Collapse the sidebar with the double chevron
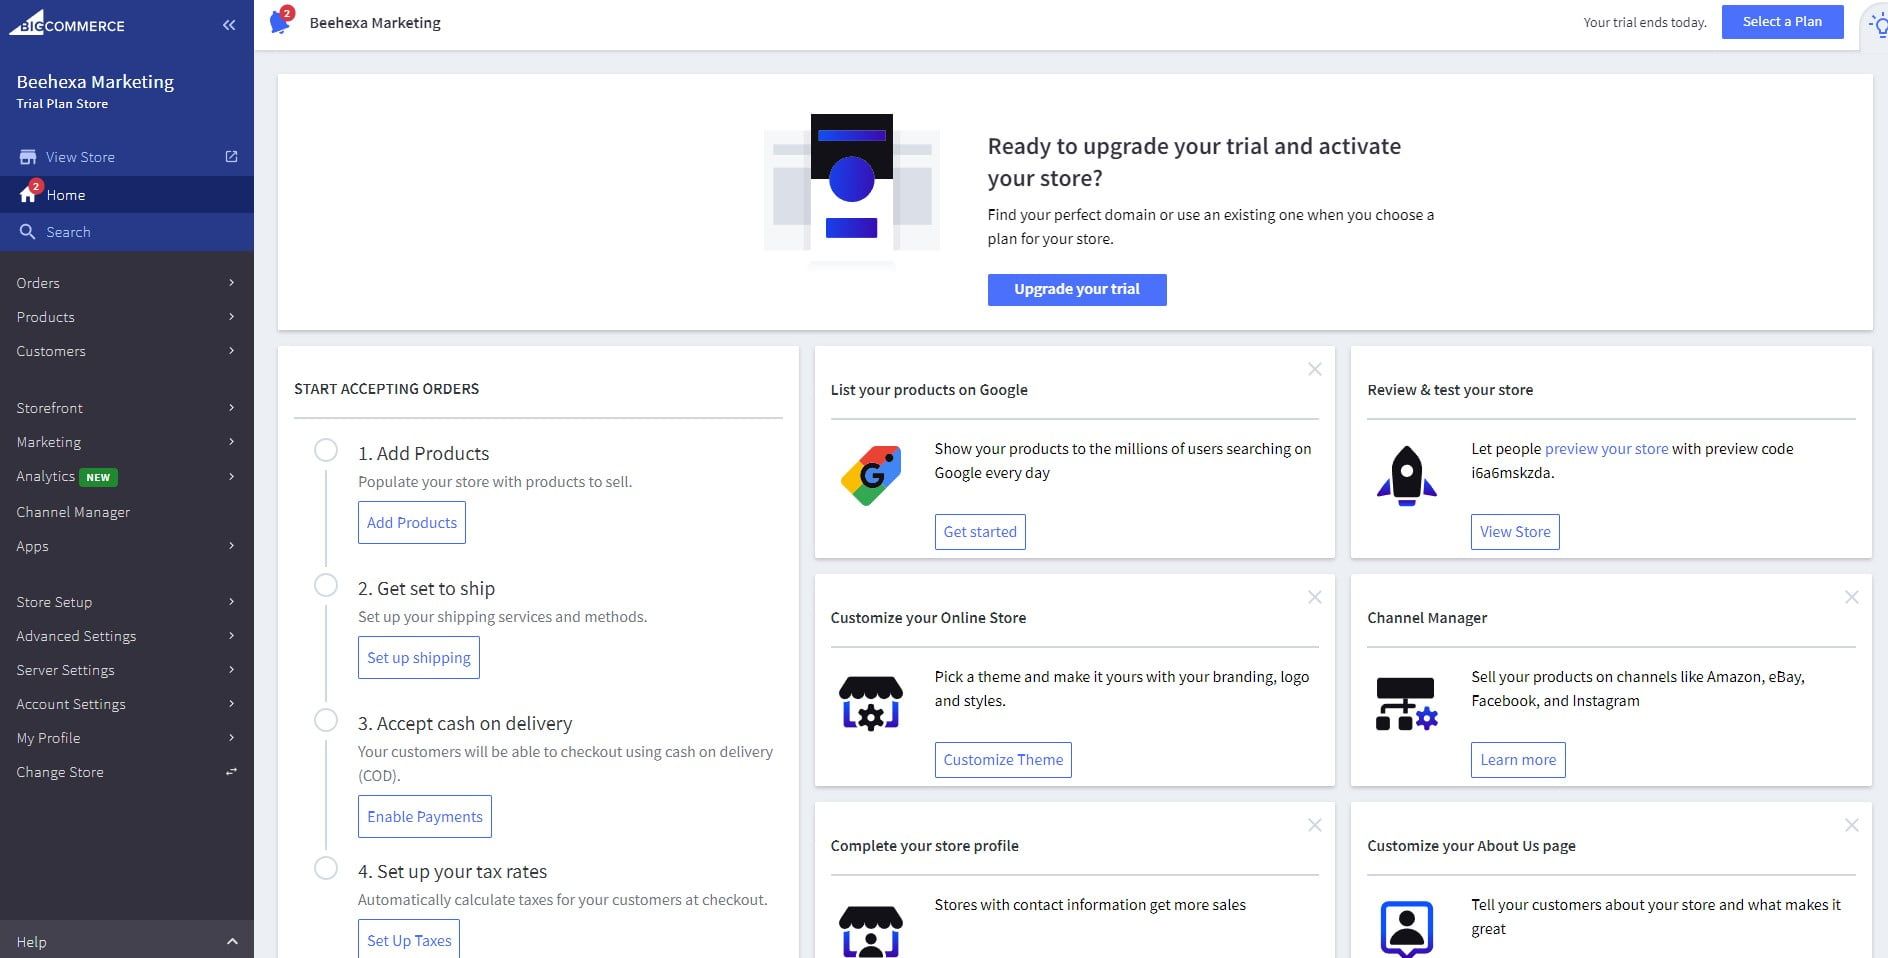Image resolution: width=1888 pixels, height=958 pixels. coord(229,24)
